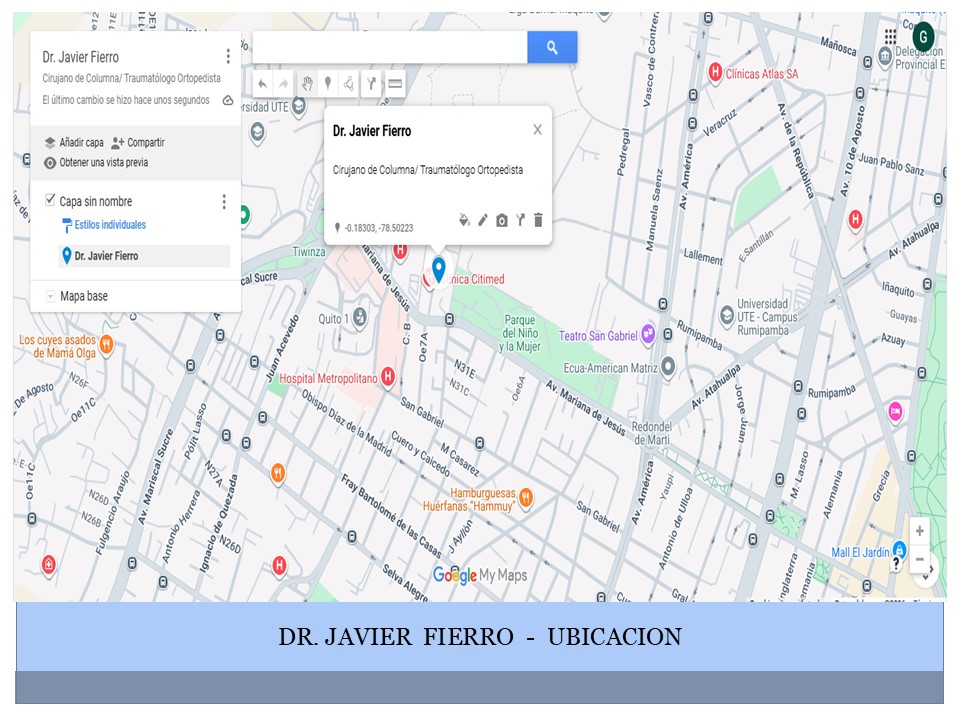Click Los cuyes asados restaurant marker
The image size is (960, 720).
click(107, 345)
